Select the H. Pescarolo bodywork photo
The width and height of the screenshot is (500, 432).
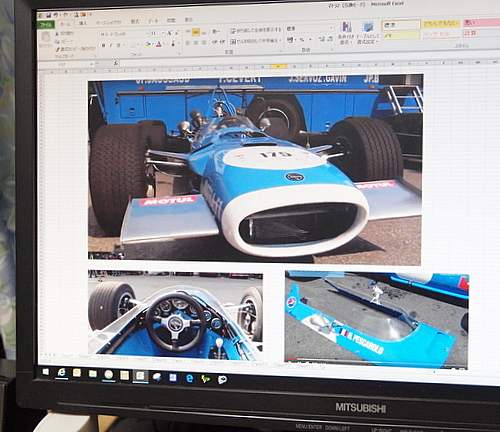coord(377,321)
